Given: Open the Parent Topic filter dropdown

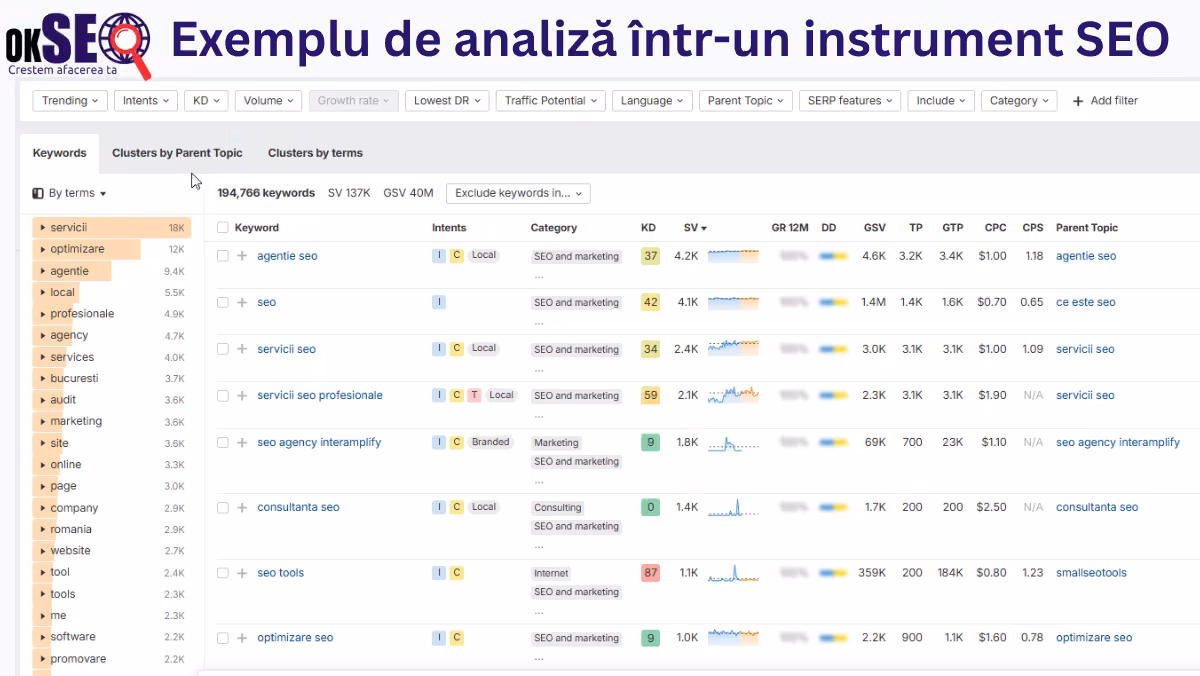Looking at the screenshot, I should [x=746, y=101].
